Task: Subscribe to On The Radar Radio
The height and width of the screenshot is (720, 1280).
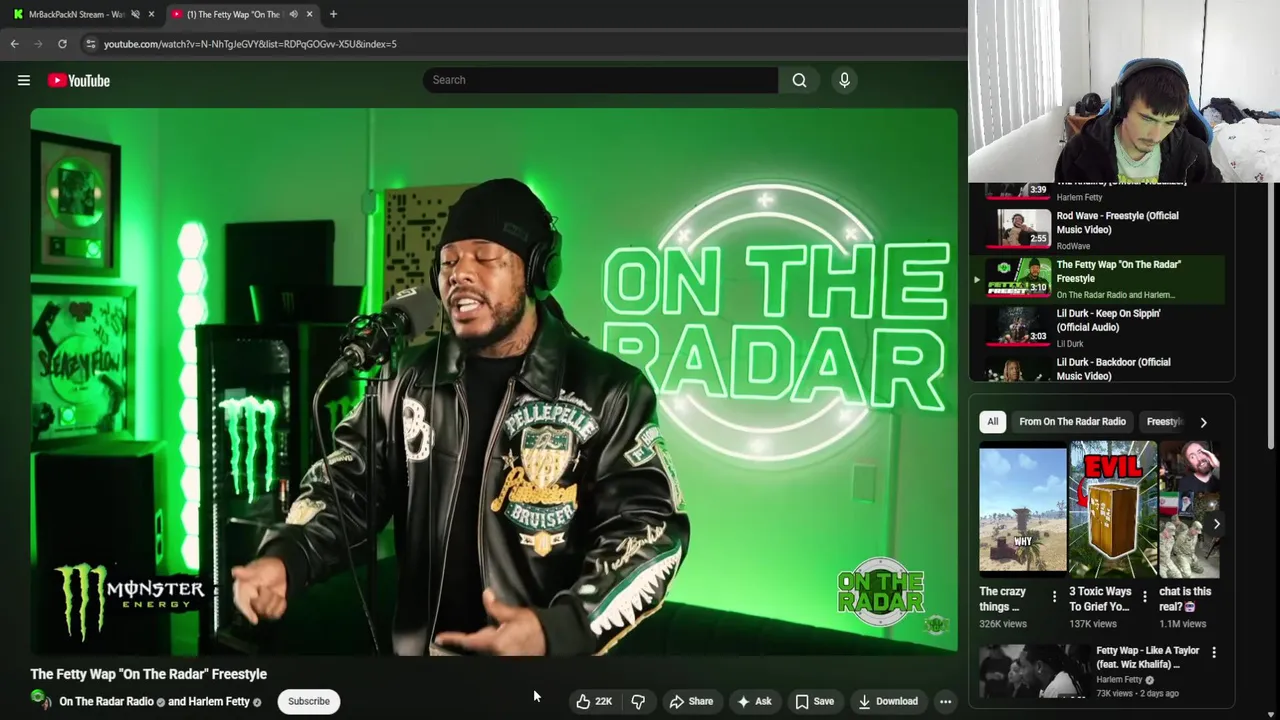Action: tap(309, 702)
